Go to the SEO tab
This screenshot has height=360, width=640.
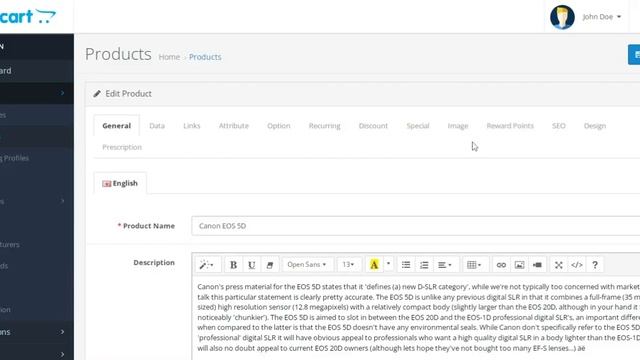[559, 126]
